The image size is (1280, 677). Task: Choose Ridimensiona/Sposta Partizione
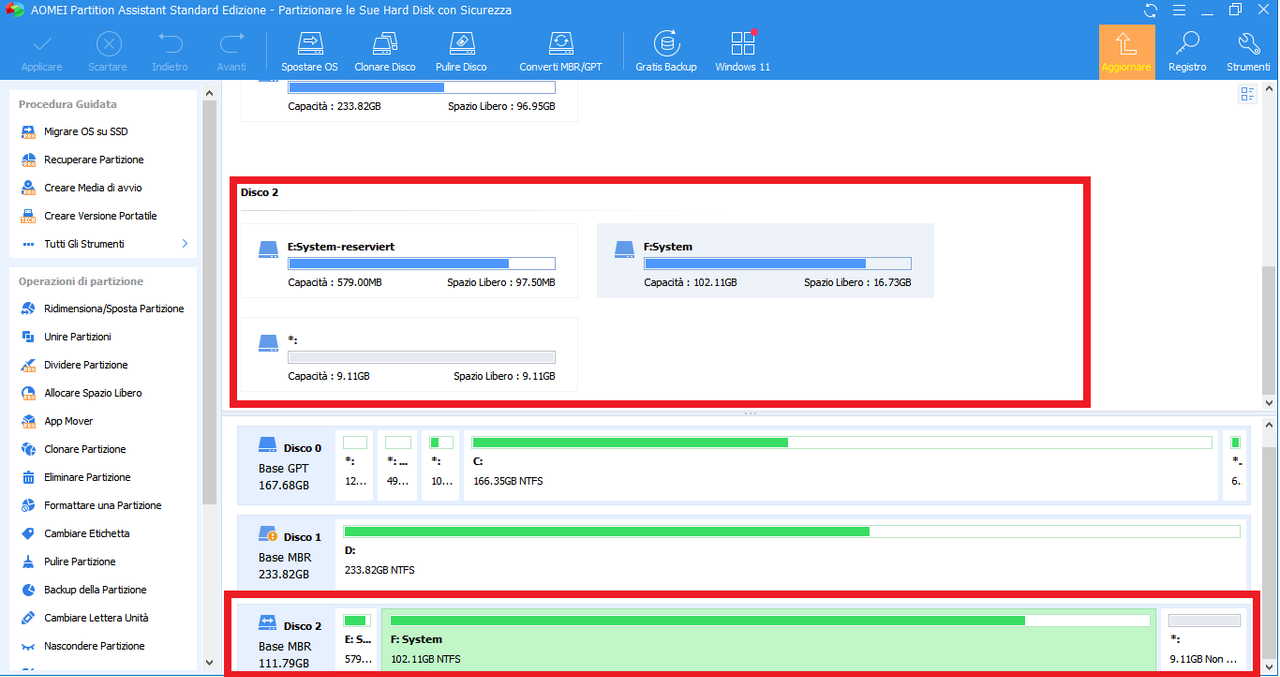[114, 308]
